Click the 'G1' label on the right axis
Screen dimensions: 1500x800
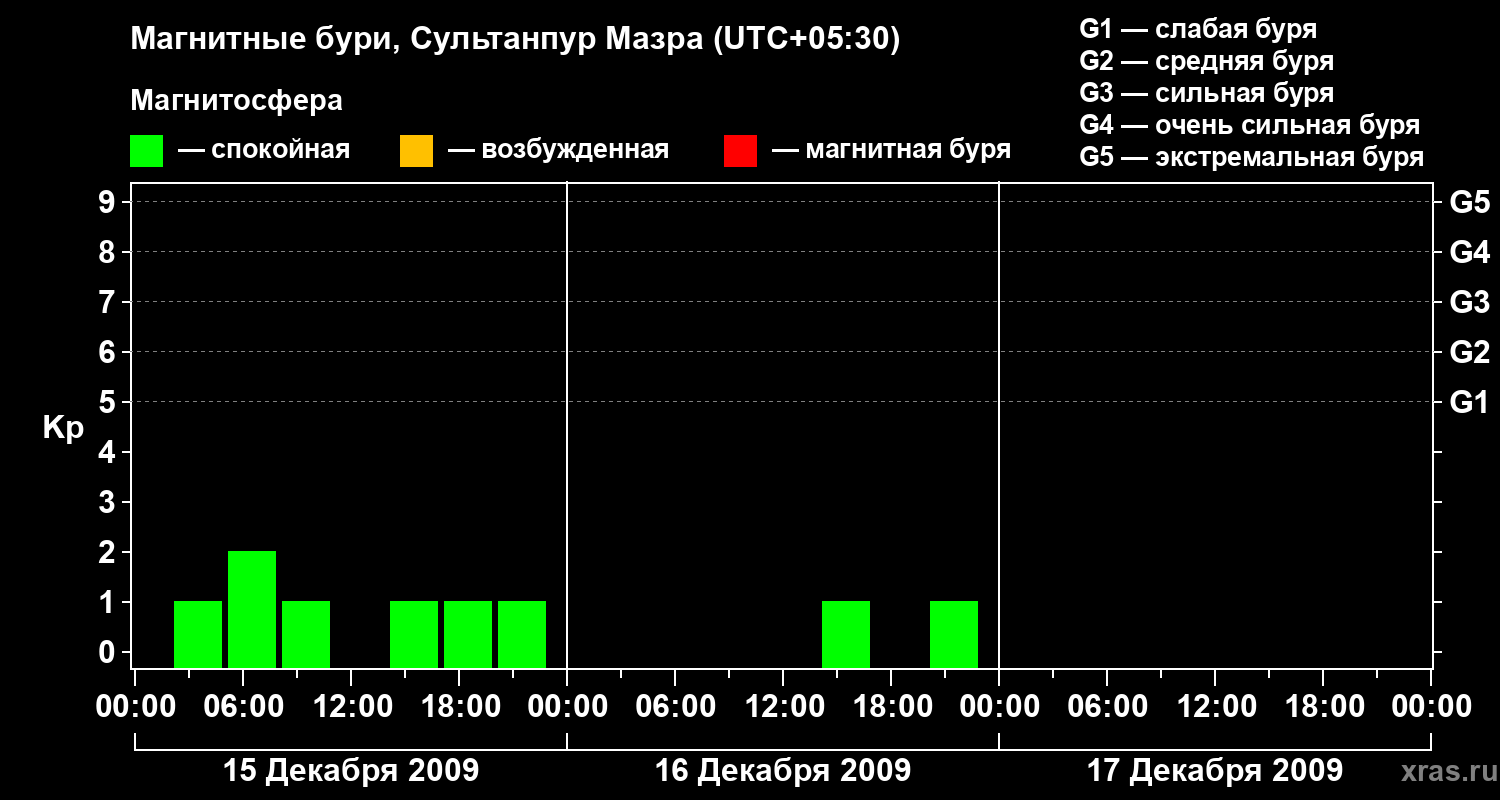pyautogui.click(x=1469, y=403)
